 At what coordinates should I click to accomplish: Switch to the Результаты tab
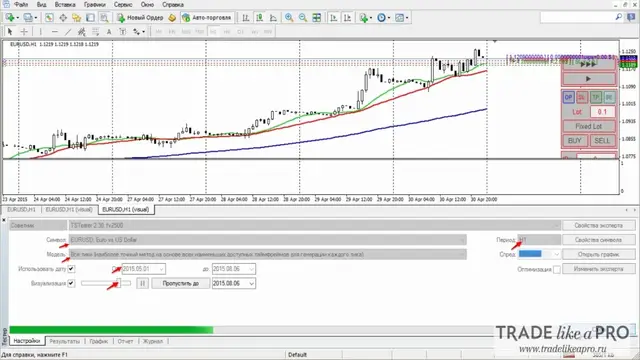click(64, 341)
